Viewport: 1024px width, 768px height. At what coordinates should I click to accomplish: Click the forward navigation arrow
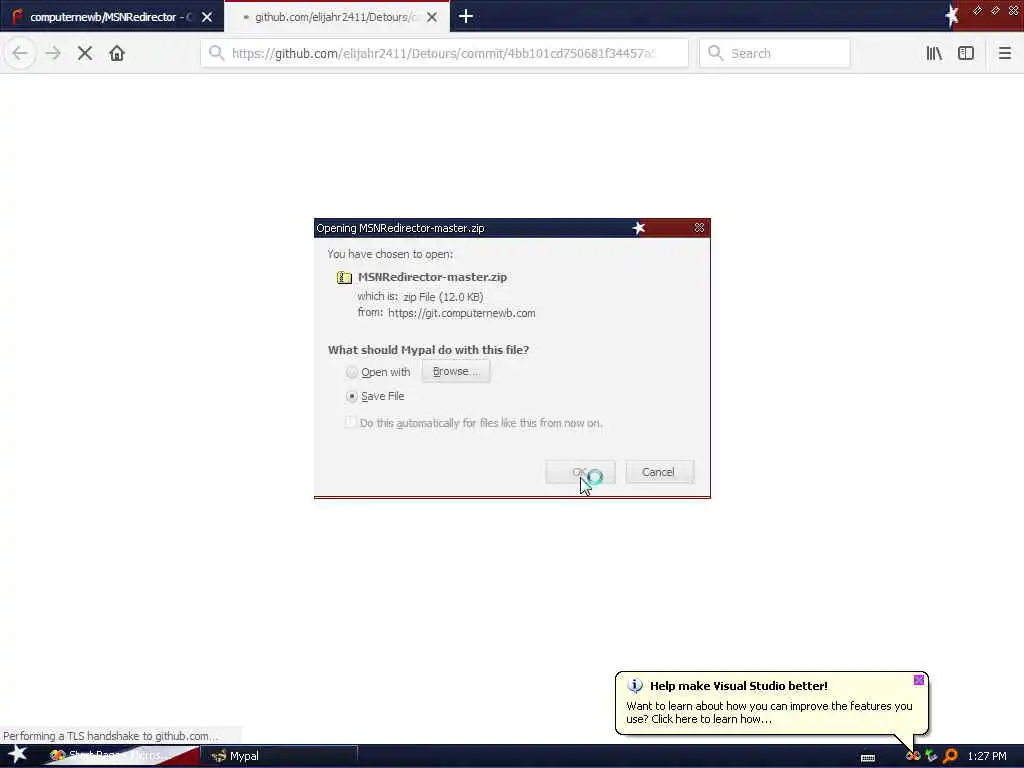[53, 53]
